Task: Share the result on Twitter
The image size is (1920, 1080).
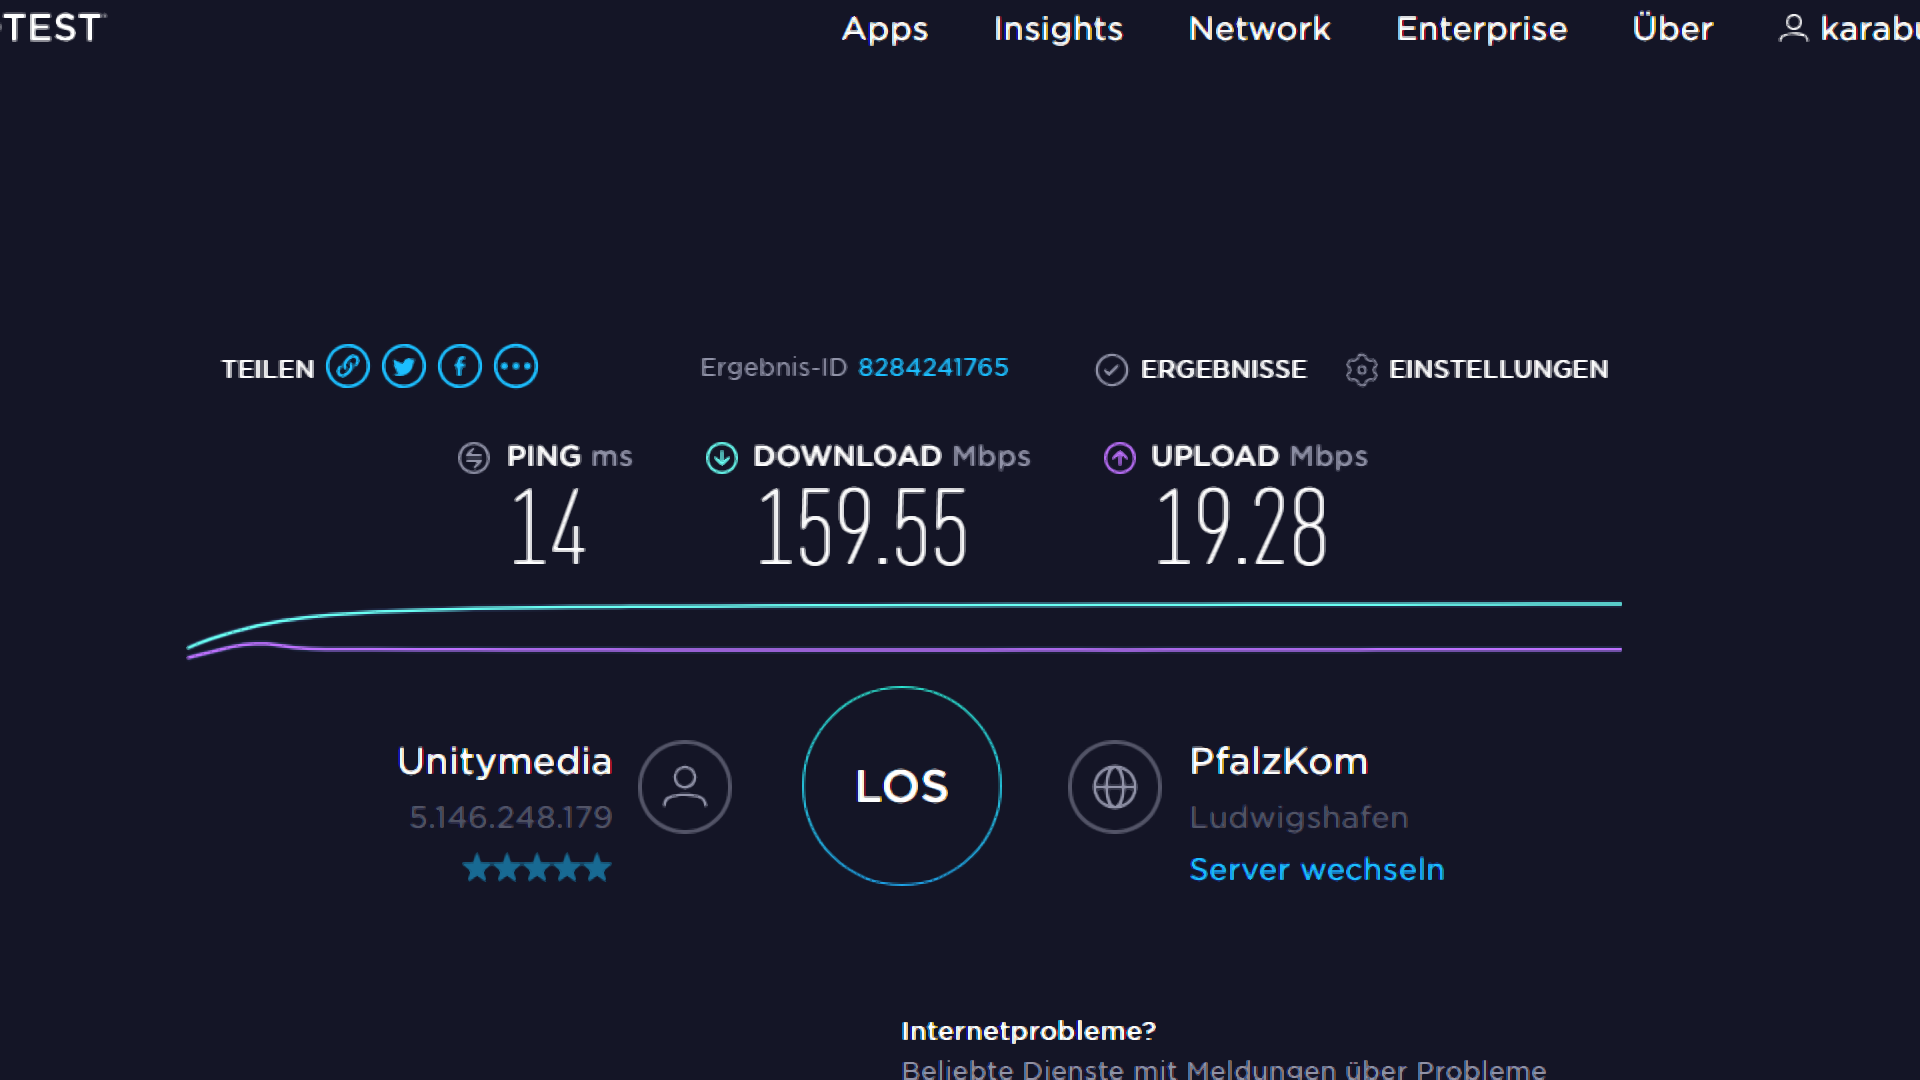Action: click(x=404, y=367)
